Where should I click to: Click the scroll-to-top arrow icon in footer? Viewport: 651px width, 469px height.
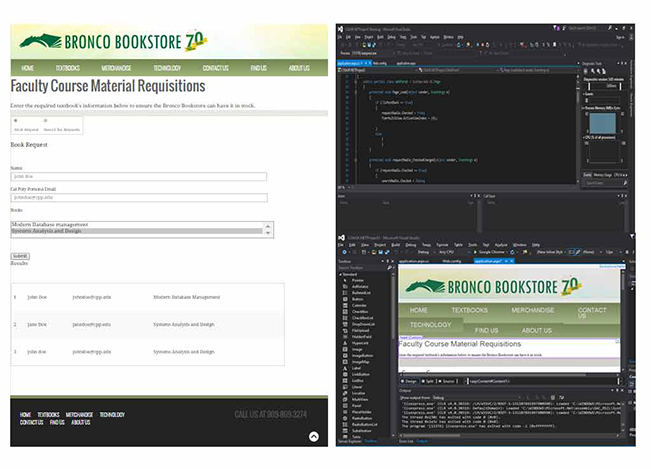[x=313, y=436]
